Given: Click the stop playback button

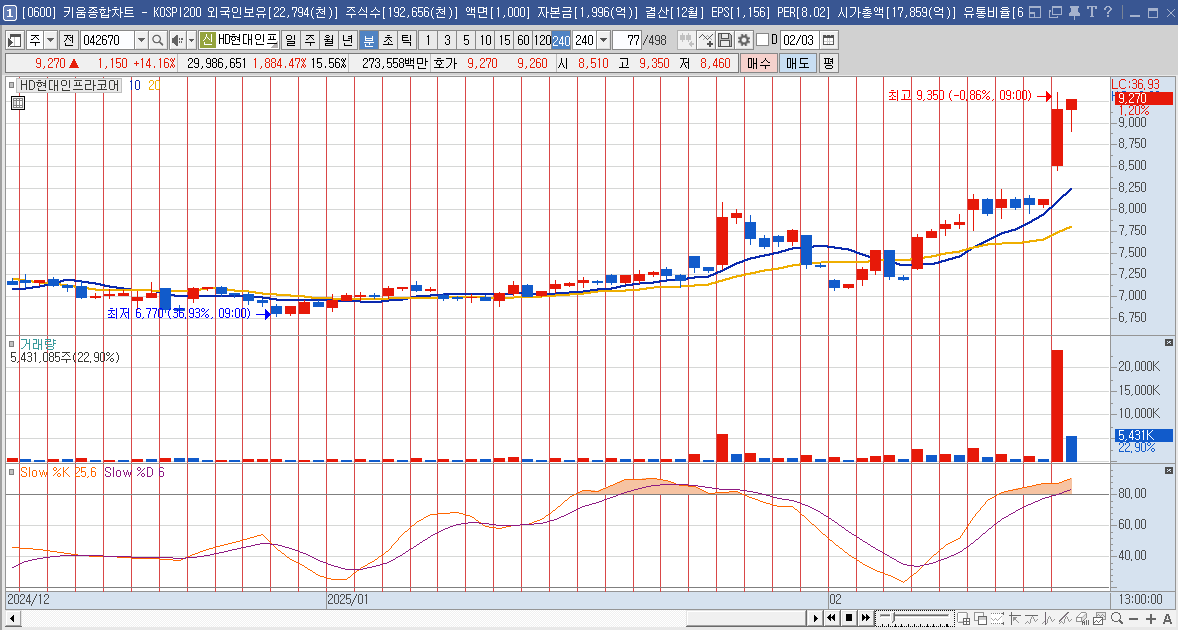Looking at the screenshot, I should click(849, 618).
